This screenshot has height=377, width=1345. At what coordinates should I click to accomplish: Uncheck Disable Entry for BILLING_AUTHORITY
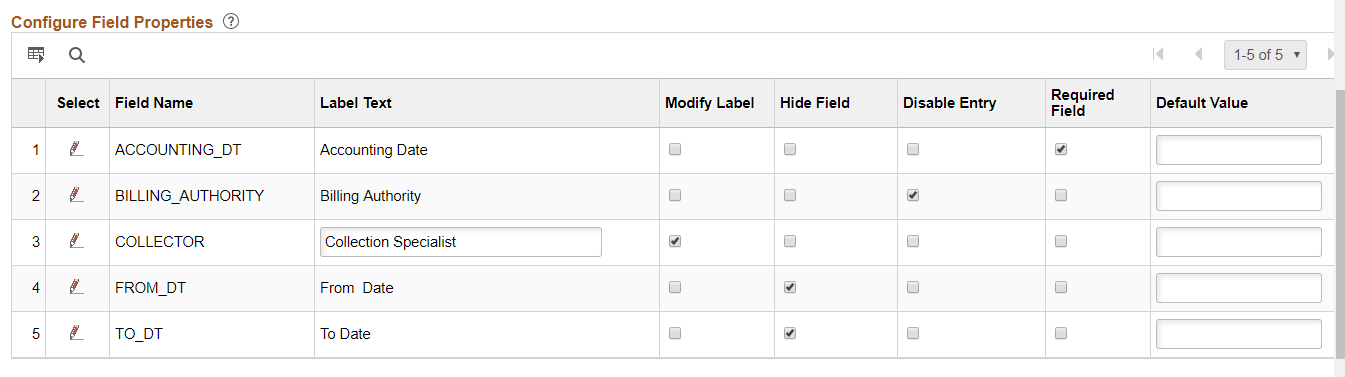(913, 195)
